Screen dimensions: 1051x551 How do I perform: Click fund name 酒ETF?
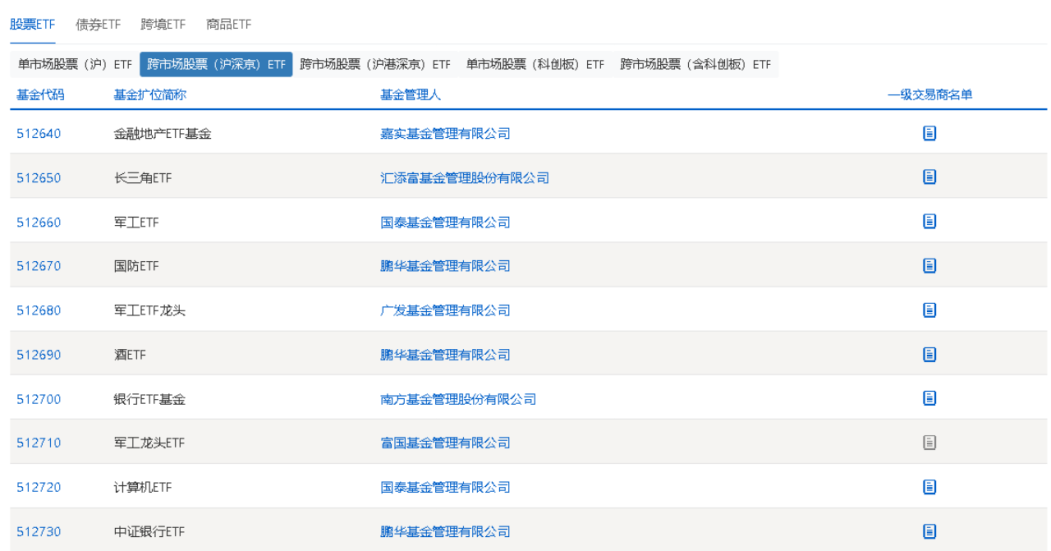pyautogui.click(x=129, y=355)
